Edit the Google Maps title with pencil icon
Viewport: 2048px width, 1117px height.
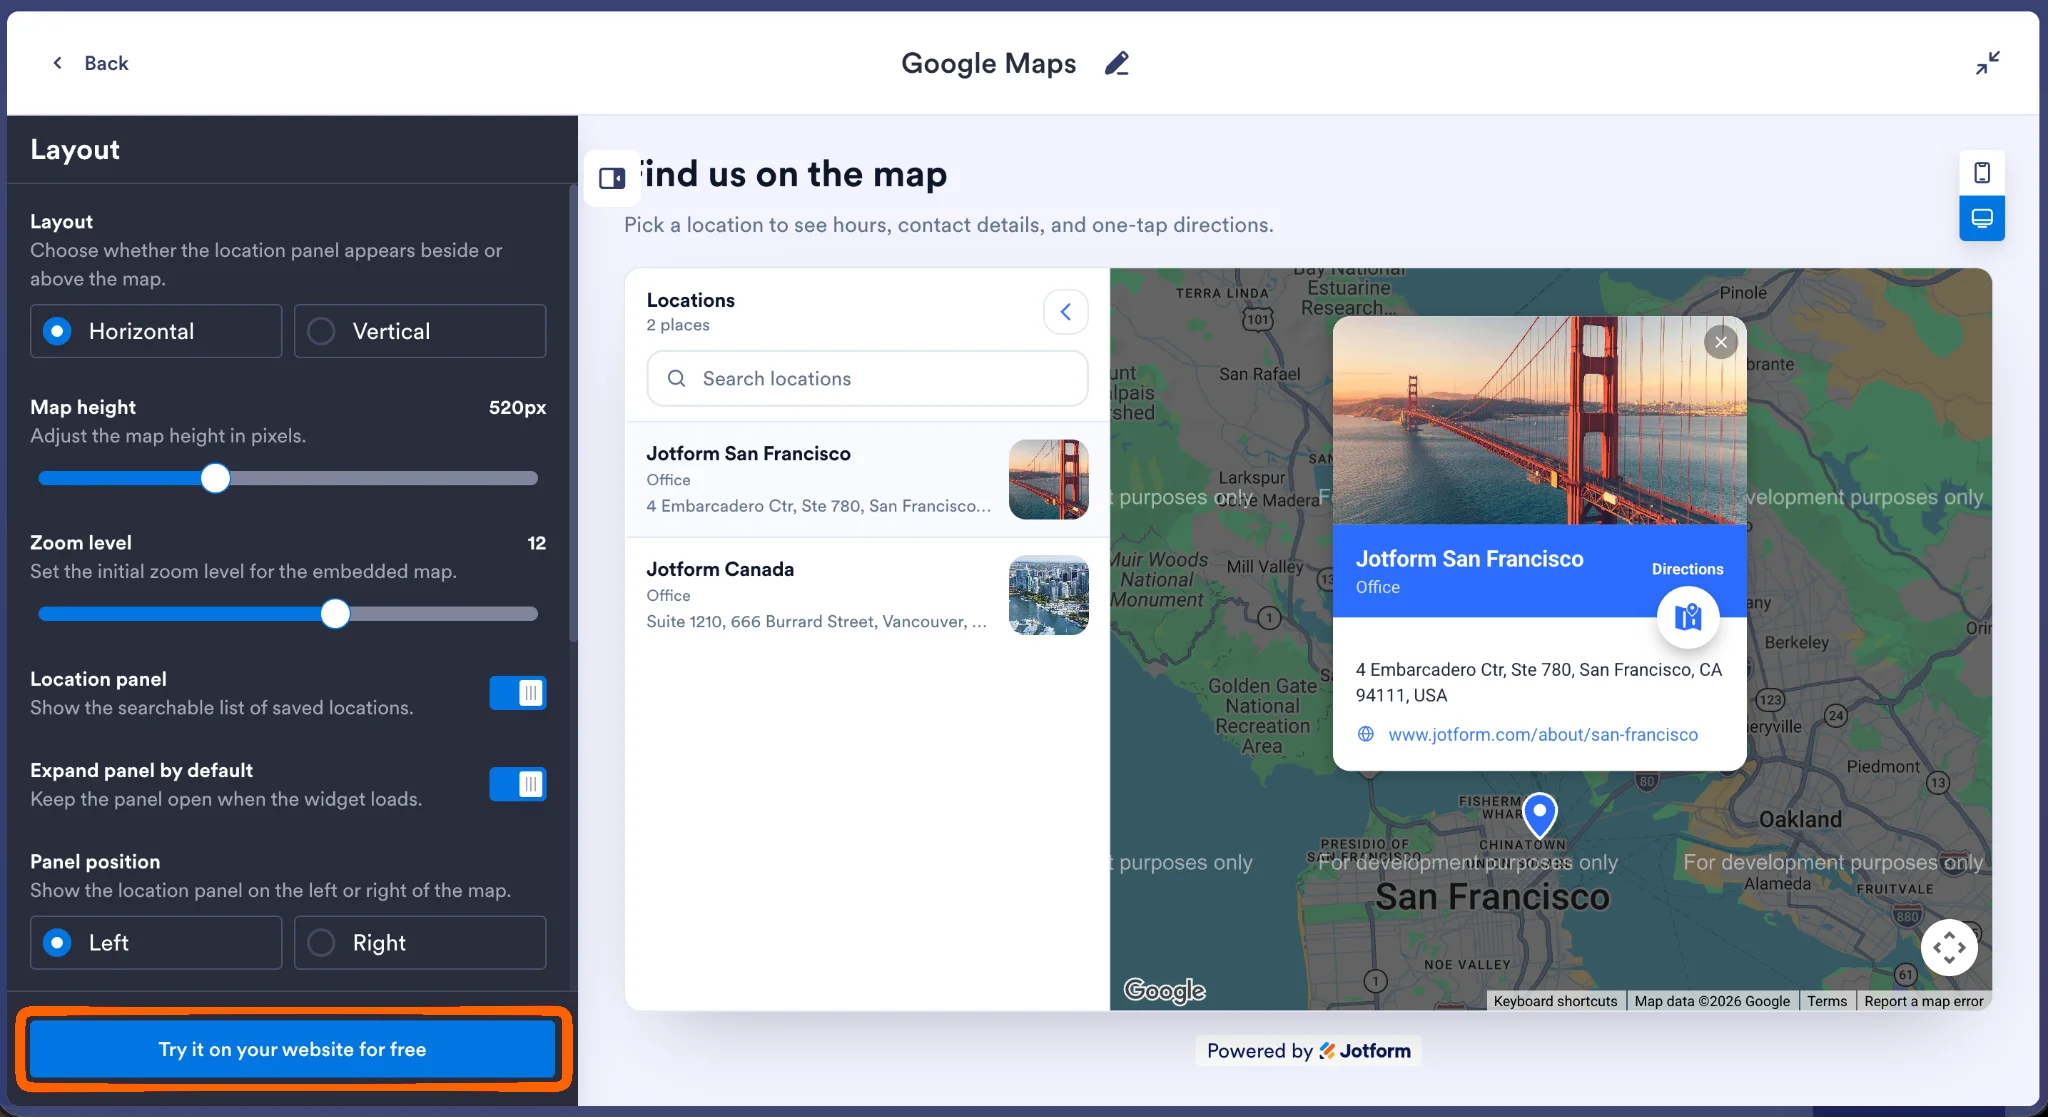tap(1117, 63)
